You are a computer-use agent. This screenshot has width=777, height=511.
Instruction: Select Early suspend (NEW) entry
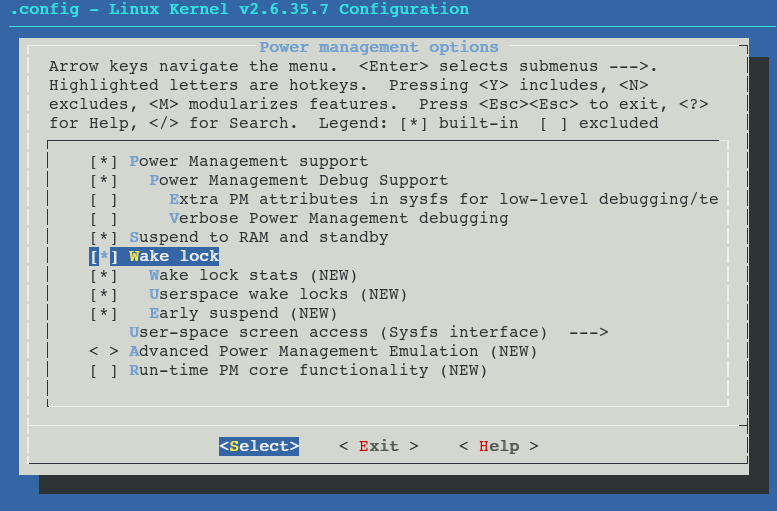(x=243, y=314)
